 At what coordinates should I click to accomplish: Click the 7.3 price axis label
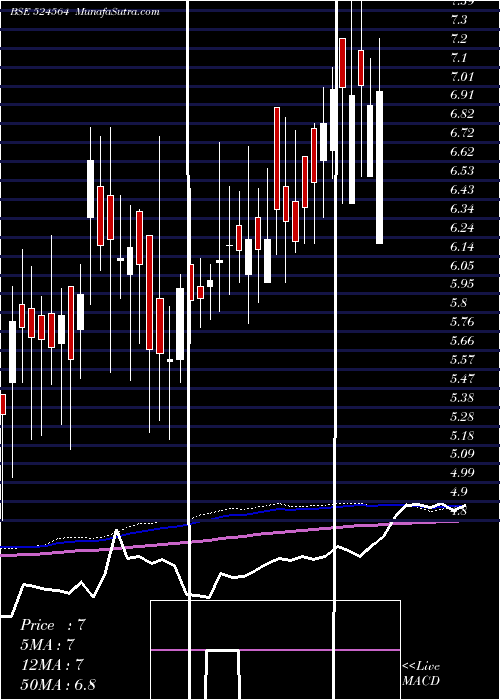[x=459, y=20]
